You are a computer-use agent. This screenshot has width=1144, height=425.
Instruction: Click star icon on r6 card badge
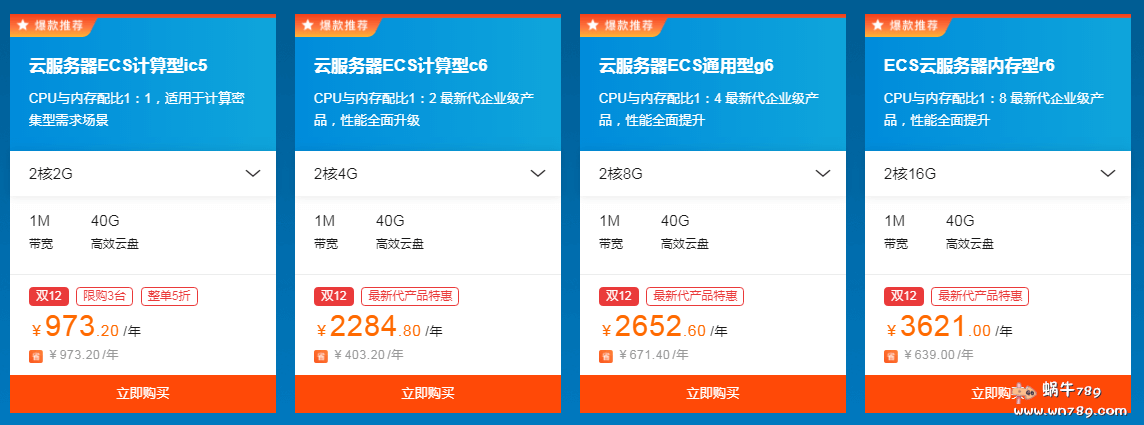pos(878,25)
